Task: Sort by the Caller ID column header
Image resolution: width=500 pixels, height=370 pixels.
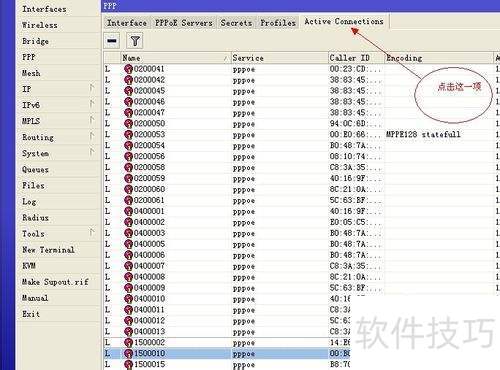Action: pyautogui.click(x=356, y=58)
